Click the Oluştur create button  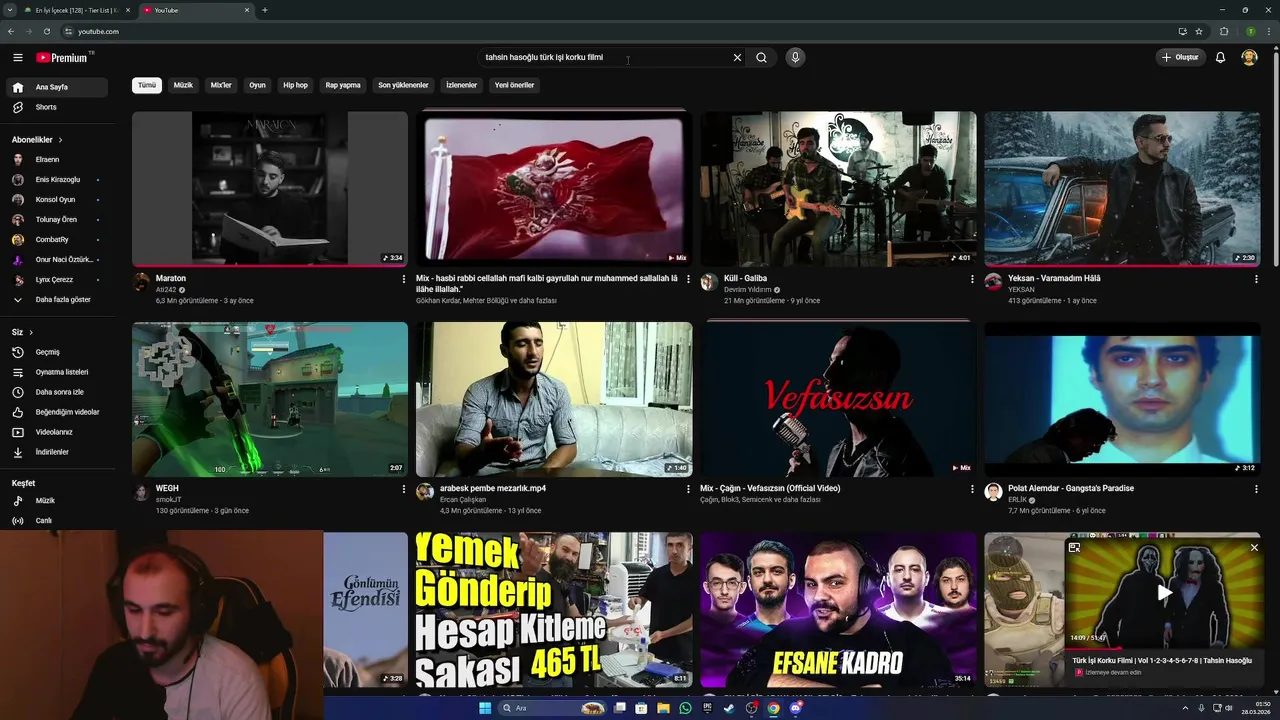click(1180, 58)
